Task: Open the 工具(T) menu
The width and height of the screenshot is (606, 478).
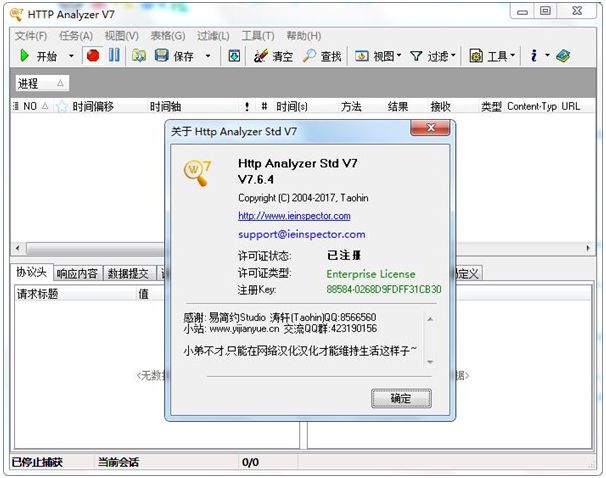Action: click(258, 36)
